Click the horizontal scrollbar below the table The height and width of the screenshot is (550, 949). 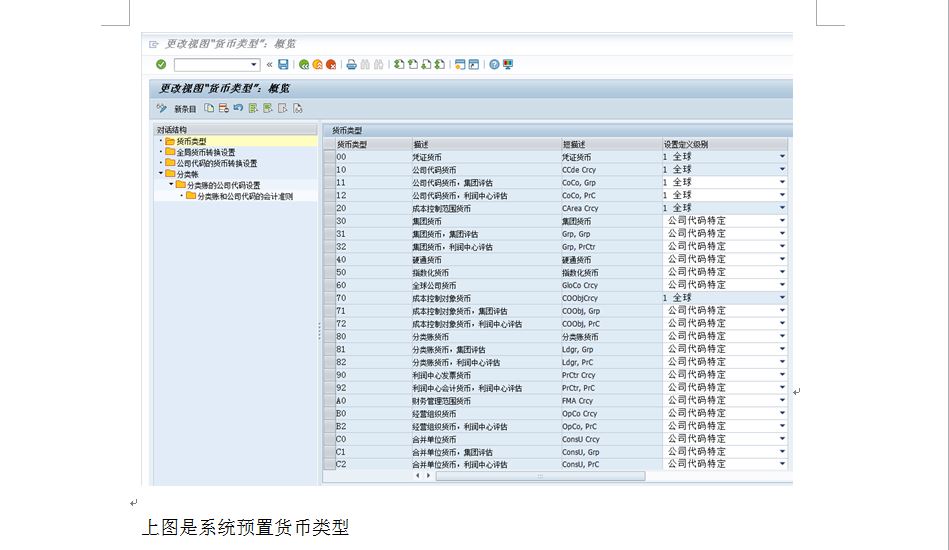540,476
